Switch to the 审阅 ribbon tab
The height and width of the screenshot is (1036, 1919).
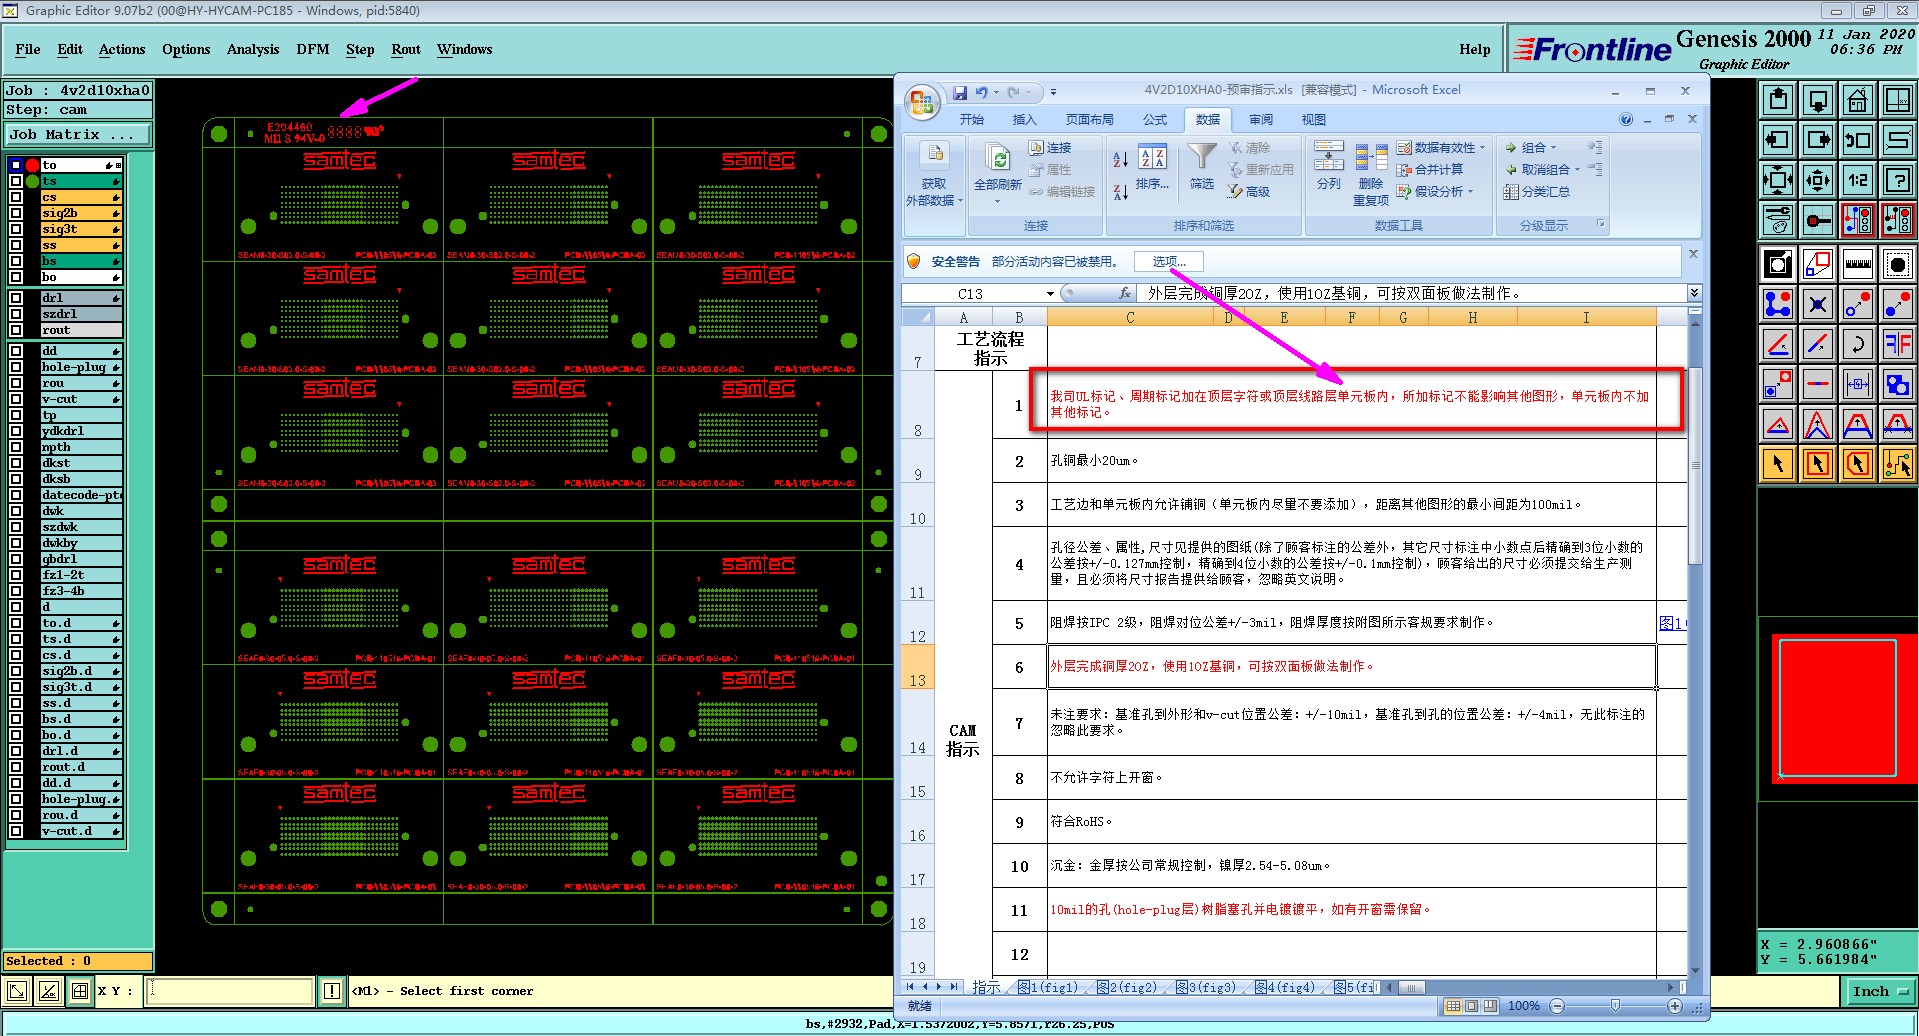[x=1261, y=120]
